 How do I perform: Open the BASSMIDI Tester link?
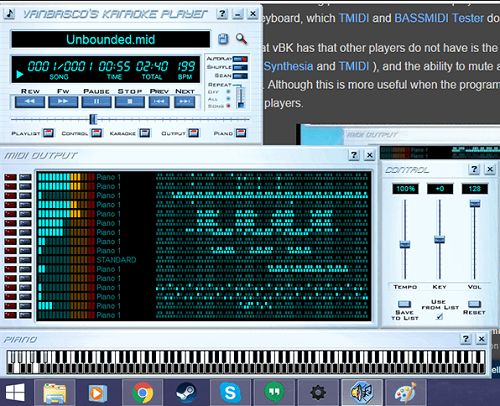(439, 18)
